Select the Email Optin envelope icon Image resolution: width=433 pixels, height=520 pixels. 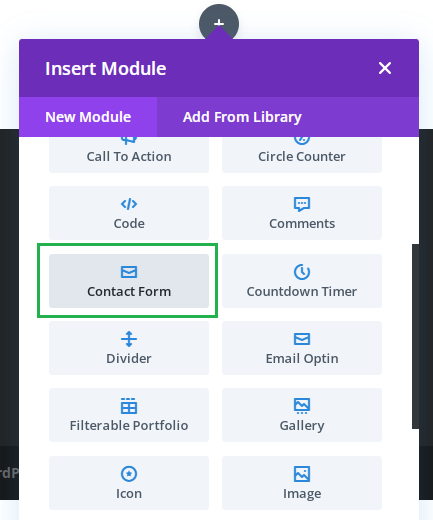pos(302,339)
